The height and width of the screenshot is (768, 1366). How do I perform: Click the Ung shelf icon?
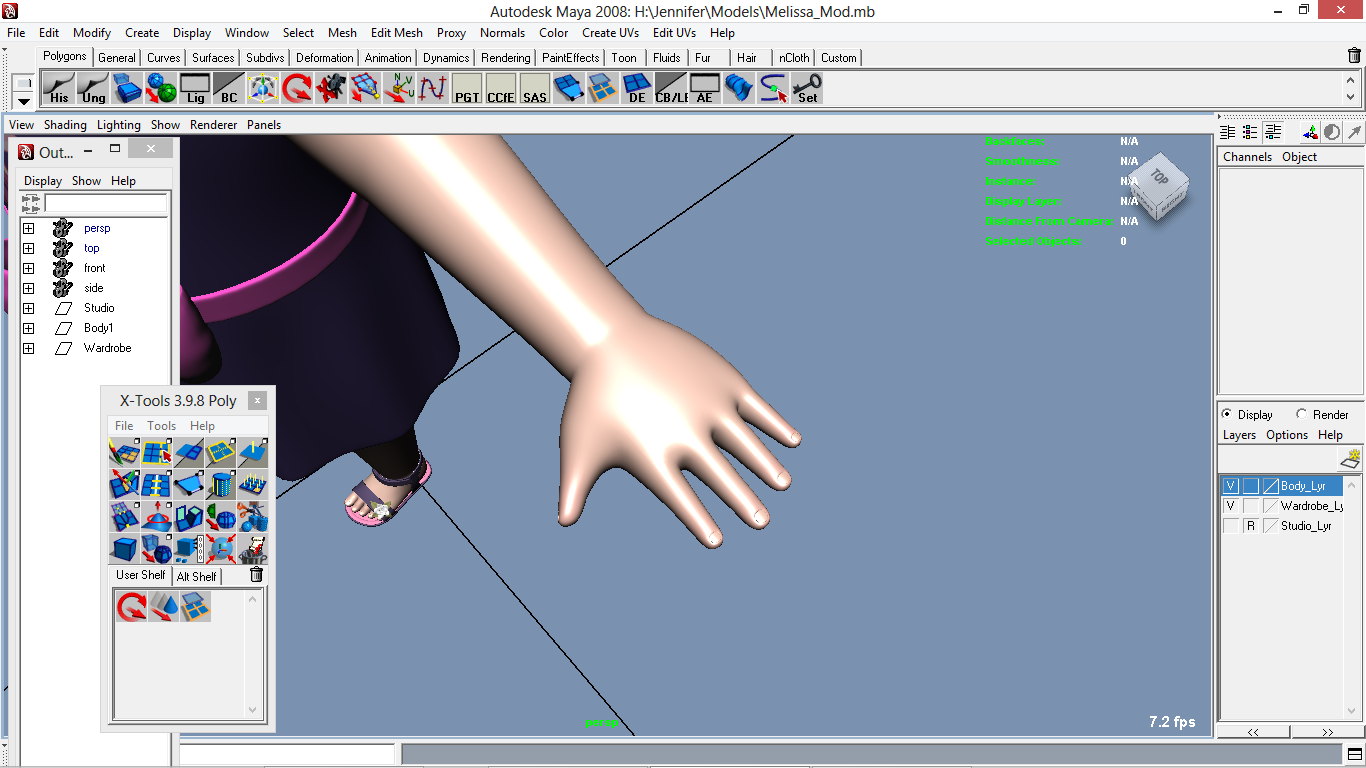[x=93, y=89]
